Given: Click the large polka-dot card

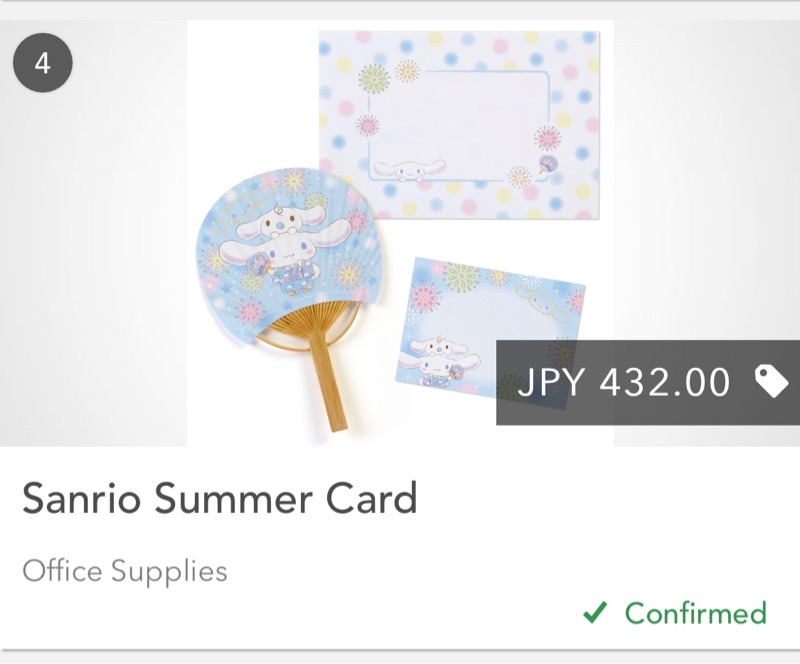Looking at the screenshot, I should 459,120.
